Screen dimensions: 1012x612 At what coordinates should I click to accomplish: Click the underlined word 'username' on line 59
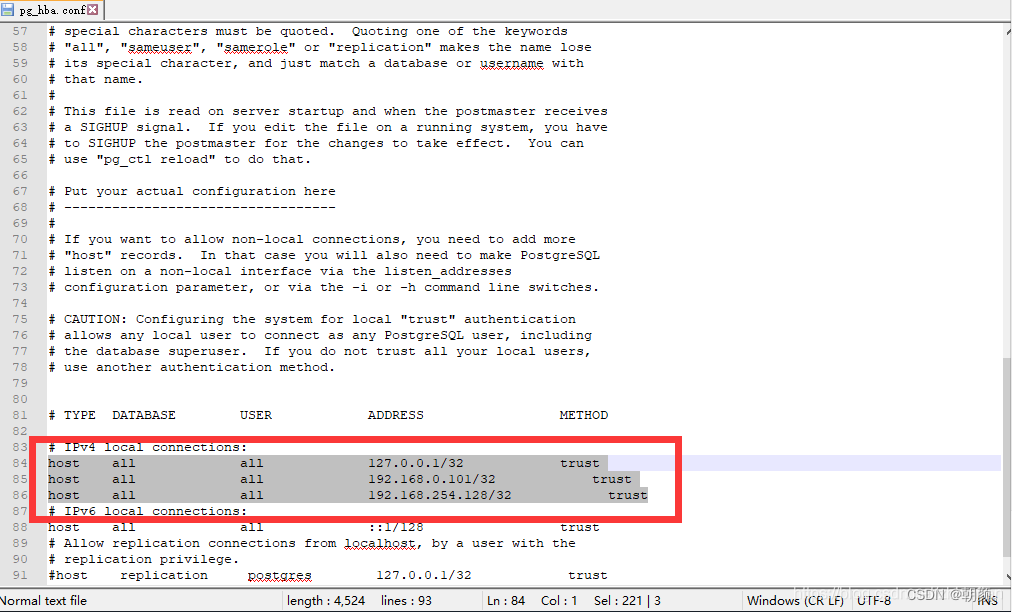coord(512,63)
